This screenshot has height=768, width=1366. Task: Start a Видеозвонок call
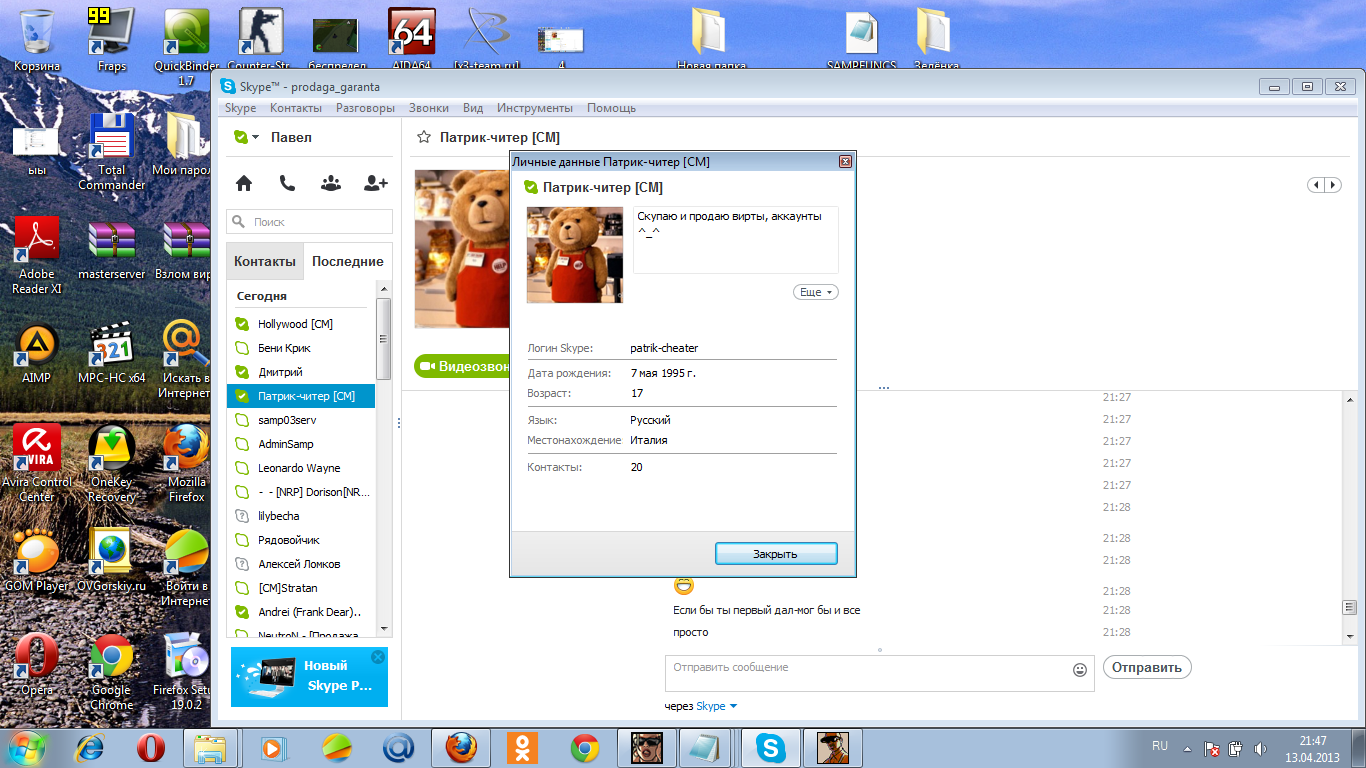[463, 366]
